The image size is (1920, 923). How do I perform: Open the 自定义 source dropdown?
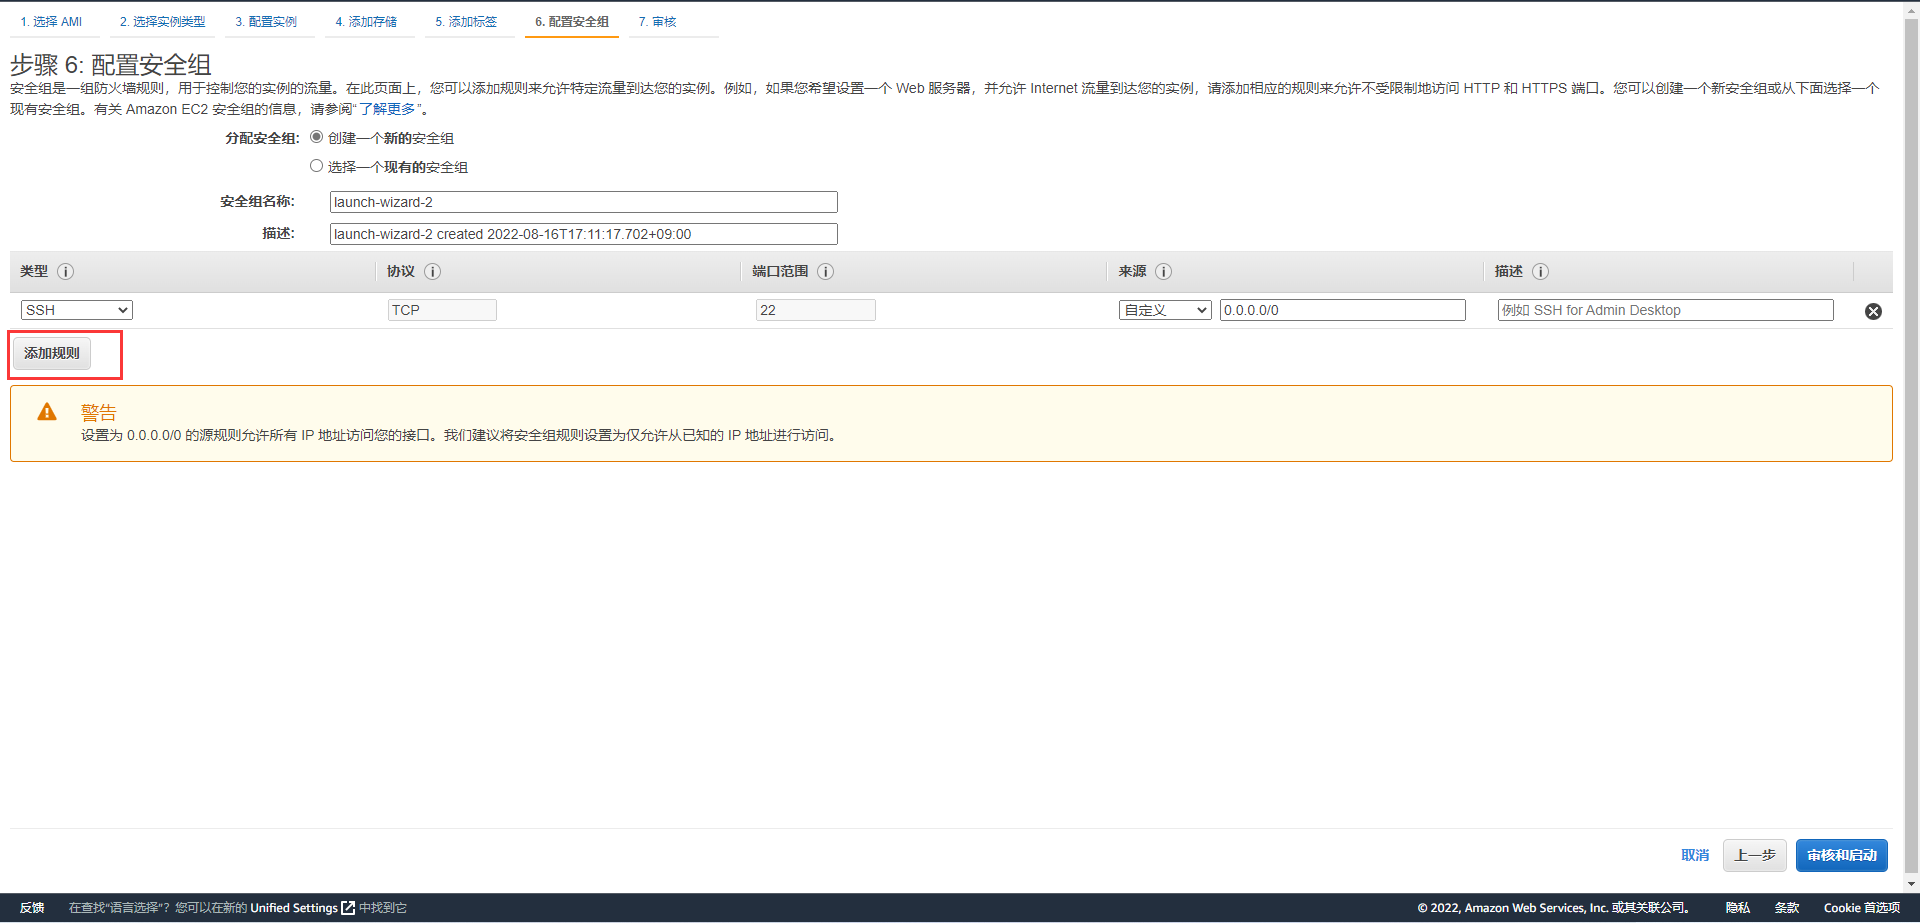pyautogui.click(x=1164, y=310)
